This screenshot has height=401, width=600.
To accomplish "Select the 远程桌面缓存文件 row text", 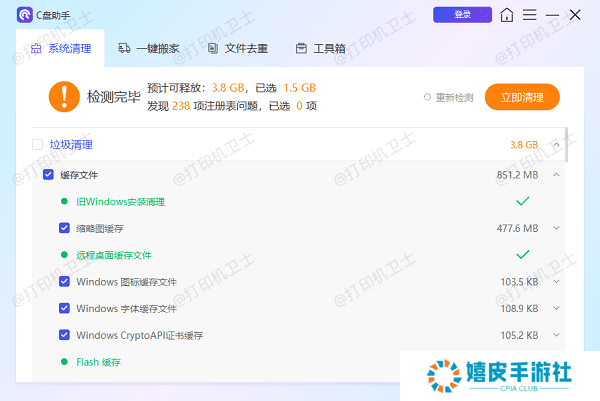I will [x=114, y=255].
